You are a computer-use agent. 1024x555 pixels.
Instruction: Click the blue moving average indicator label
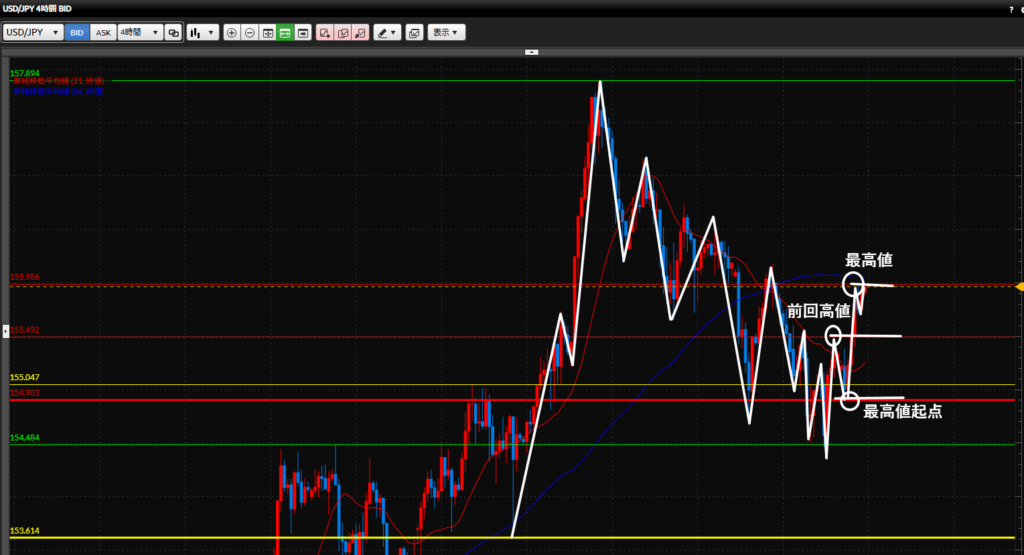point(58,91)
